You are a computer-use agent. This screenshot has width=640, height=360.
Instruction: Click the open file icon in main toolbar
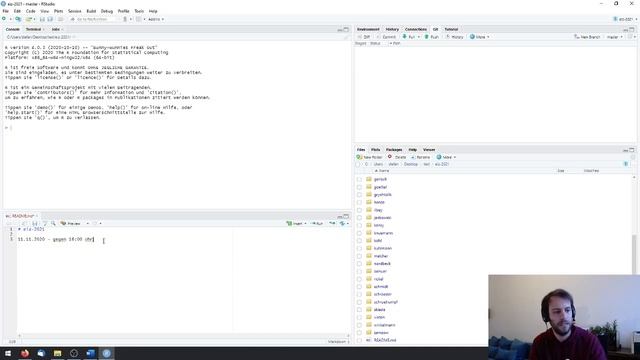[x=28, y=19]
